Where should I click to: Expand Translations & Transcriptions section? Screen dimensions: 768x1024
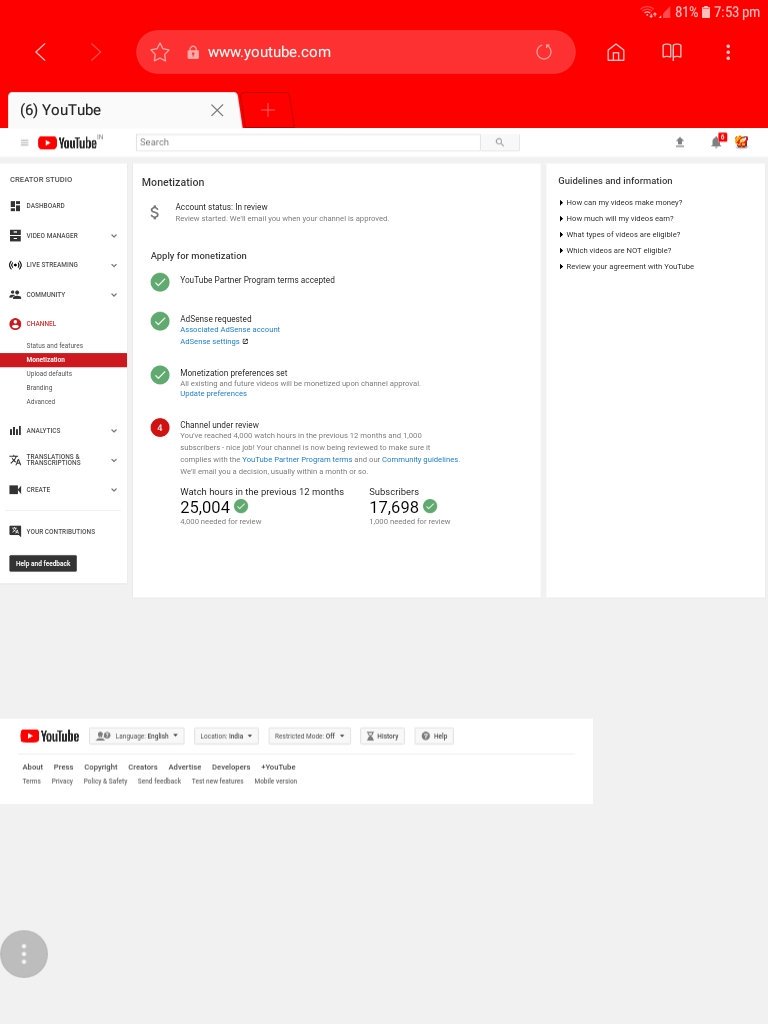coord(114,460)
